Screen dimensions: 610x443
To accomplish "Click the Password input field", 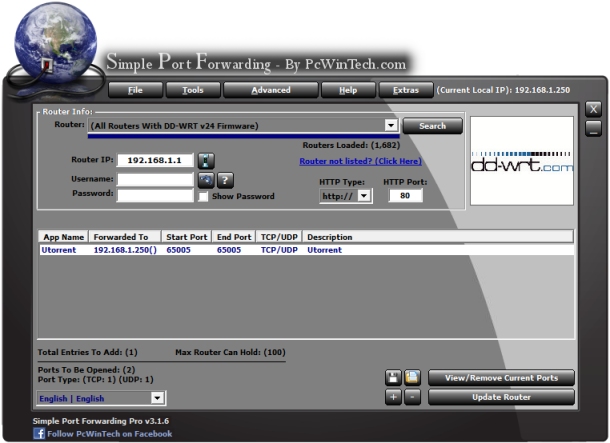I will [x=155, y=195].
